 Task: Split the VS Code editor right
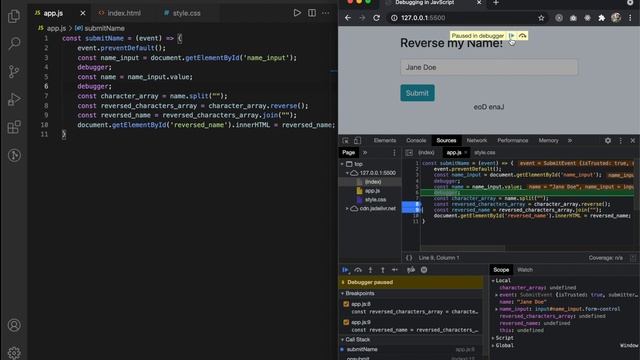[x=312, y=13]
